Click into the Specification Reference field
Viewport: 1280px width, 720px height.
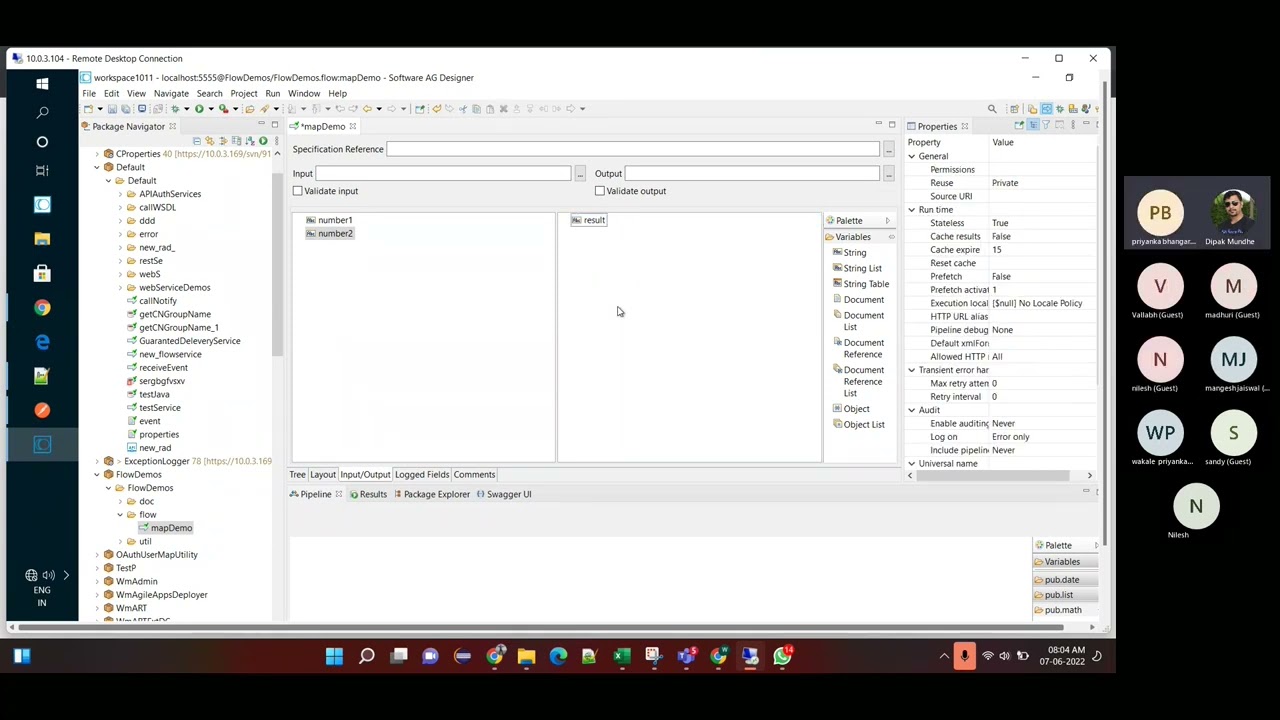(633, 149)
